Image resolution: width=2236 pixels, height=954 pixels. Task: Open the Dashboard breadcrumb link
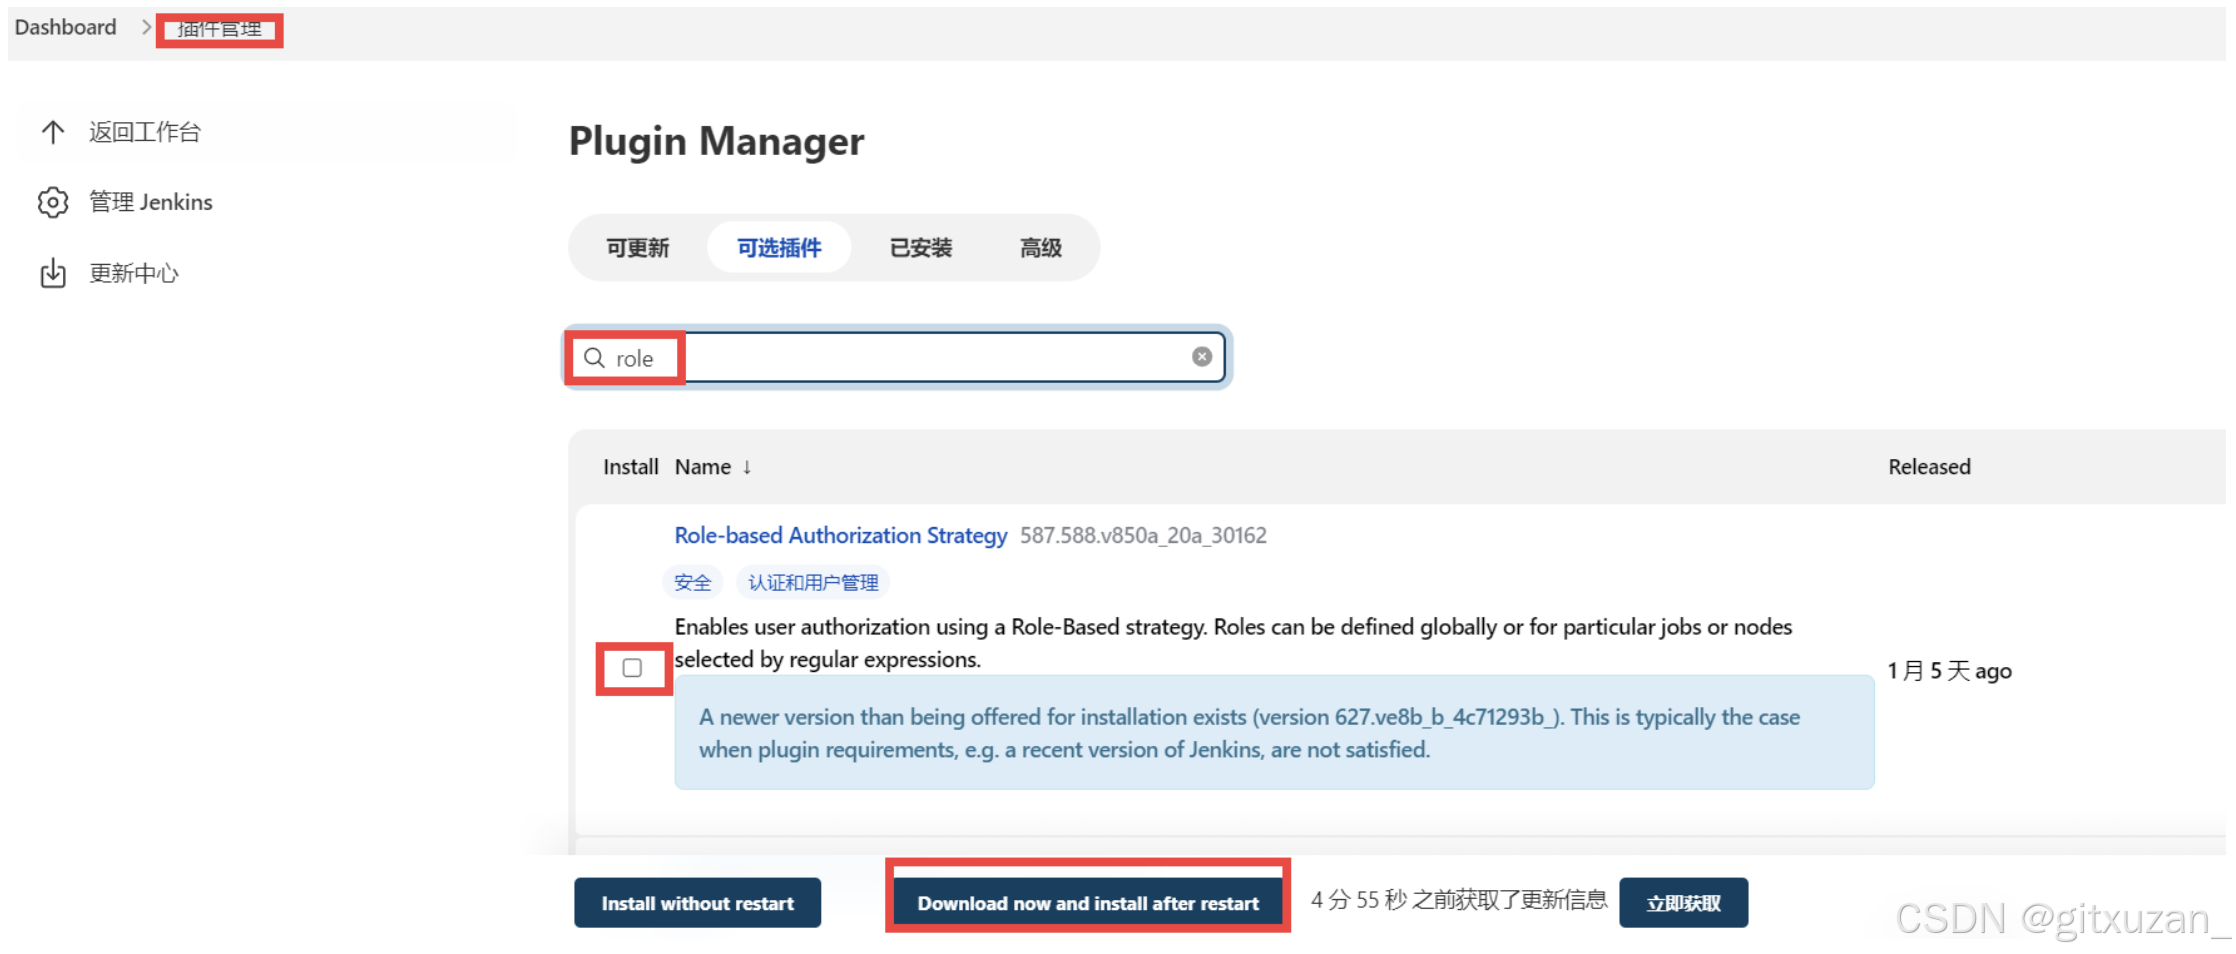pos(66,28)
